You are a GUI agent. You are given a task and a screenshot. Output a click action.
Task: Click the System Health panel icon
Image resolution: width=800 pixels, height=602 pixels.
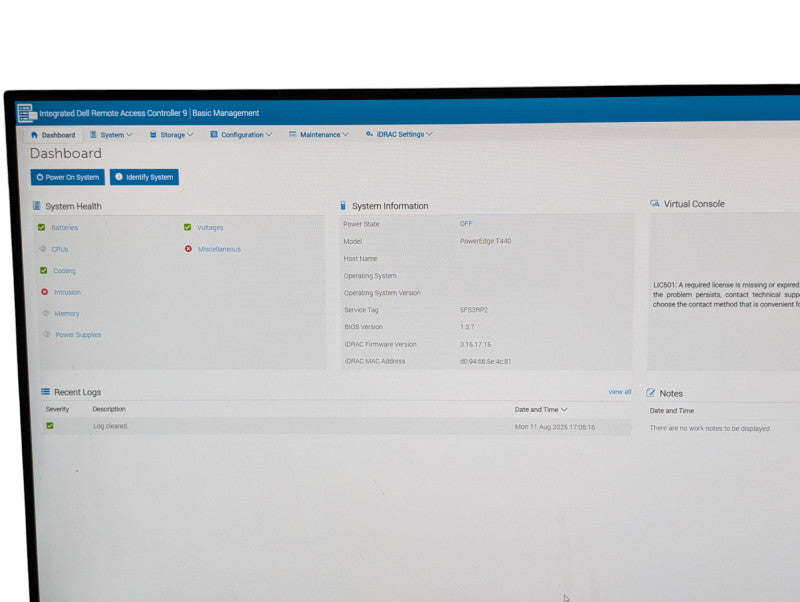[37, 206]
